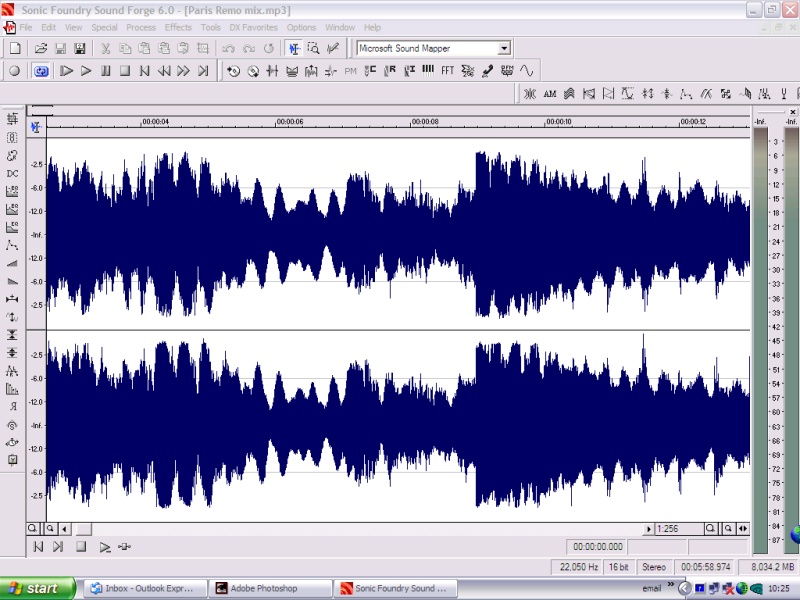Click the AM amplitude modulation effect icon

(x=549, y=94)
